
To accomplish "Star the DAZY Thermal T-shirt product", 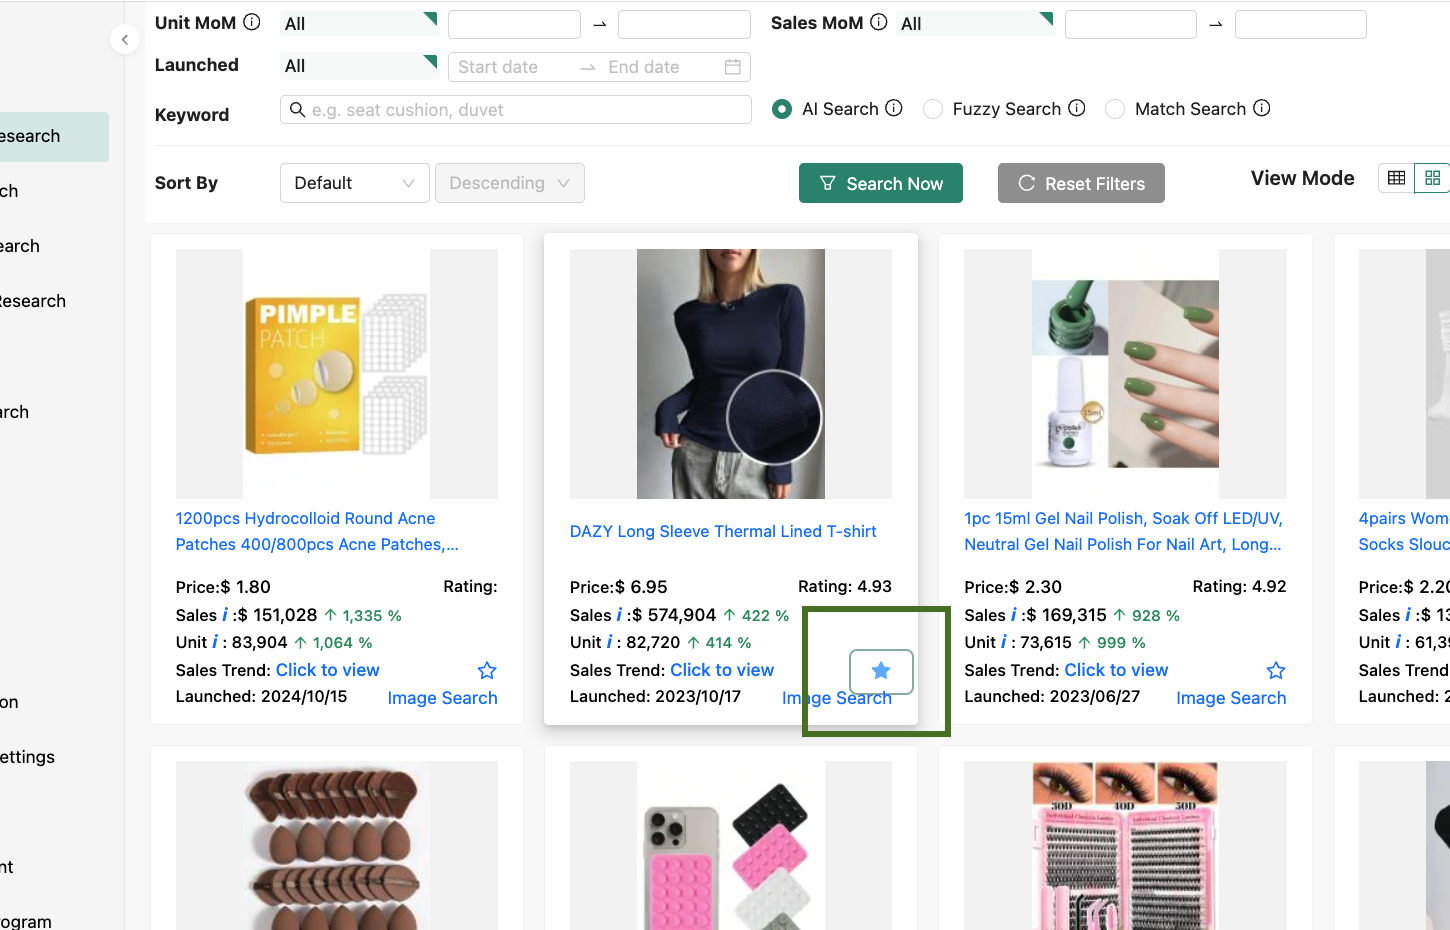I will click(x=880, y=671).
